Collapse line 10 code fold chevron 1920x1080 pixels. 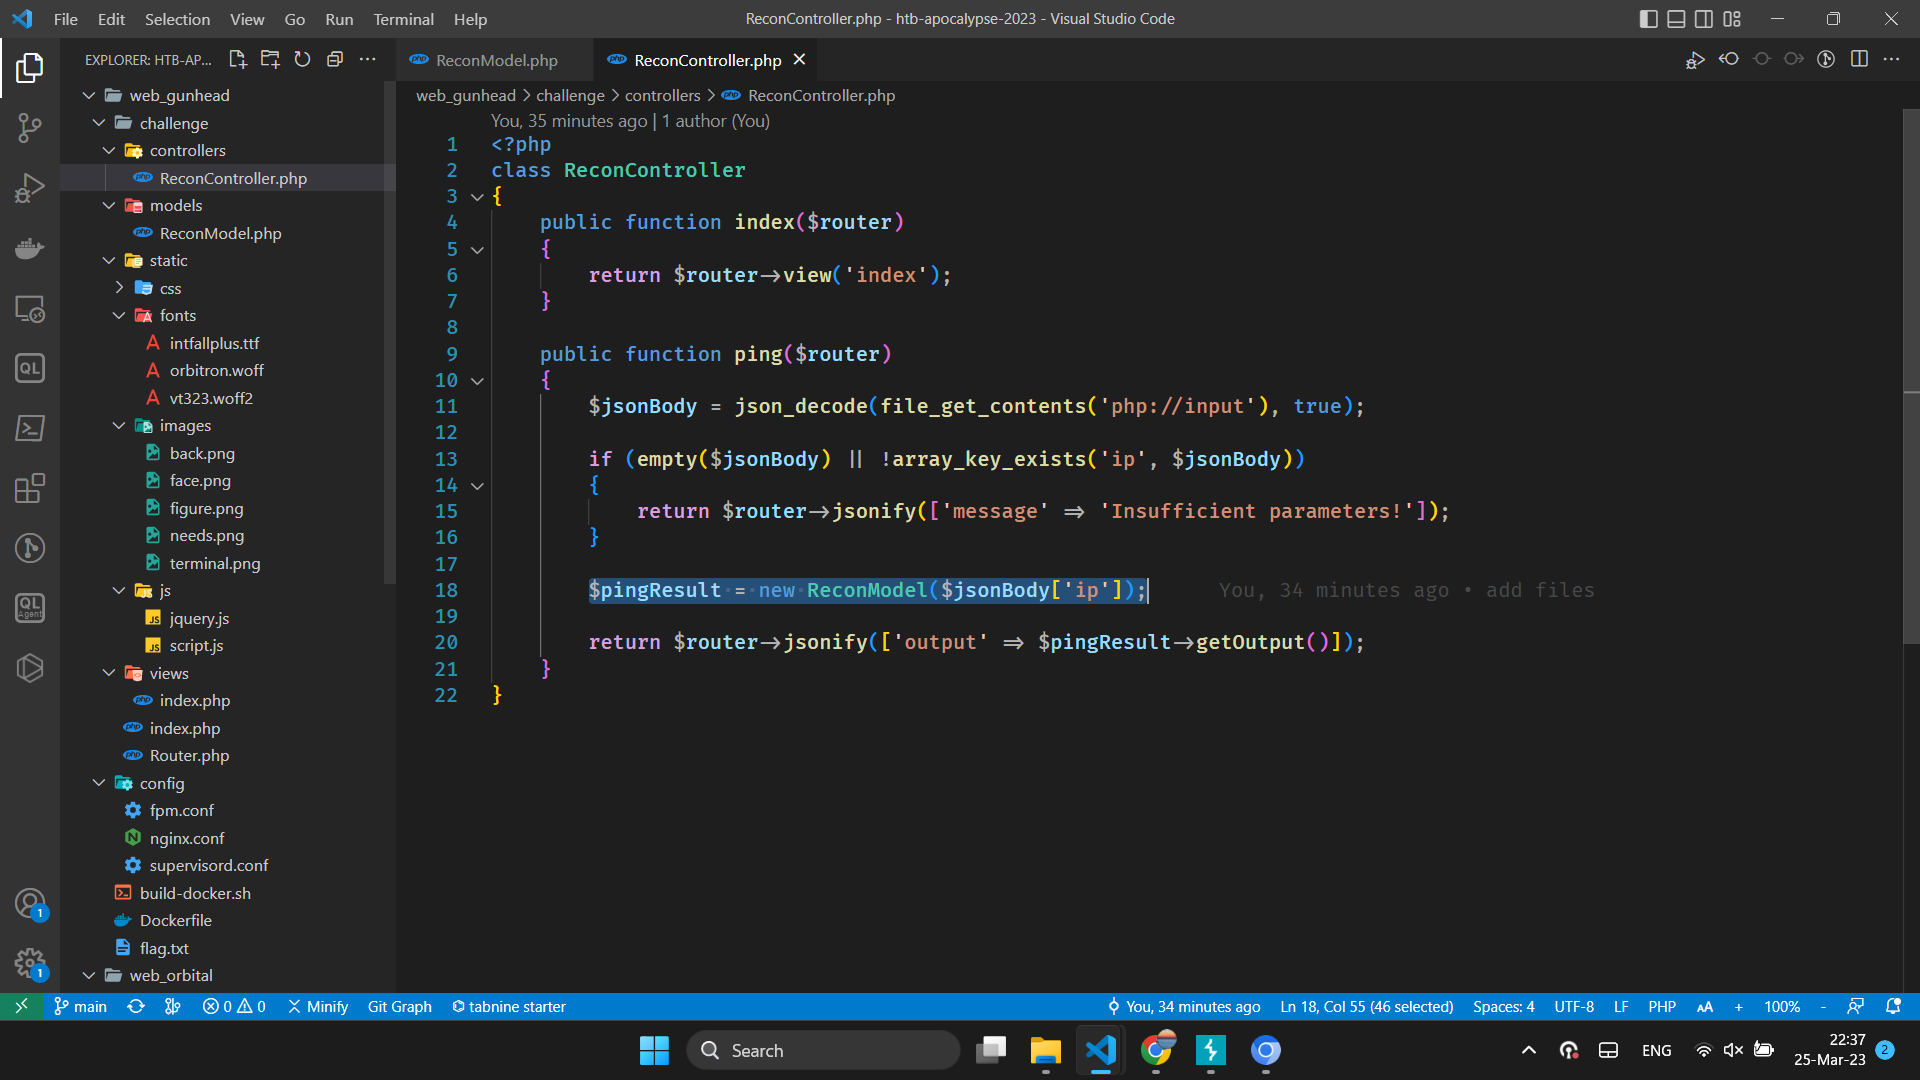pyautogui.click(x=477, y=381)
